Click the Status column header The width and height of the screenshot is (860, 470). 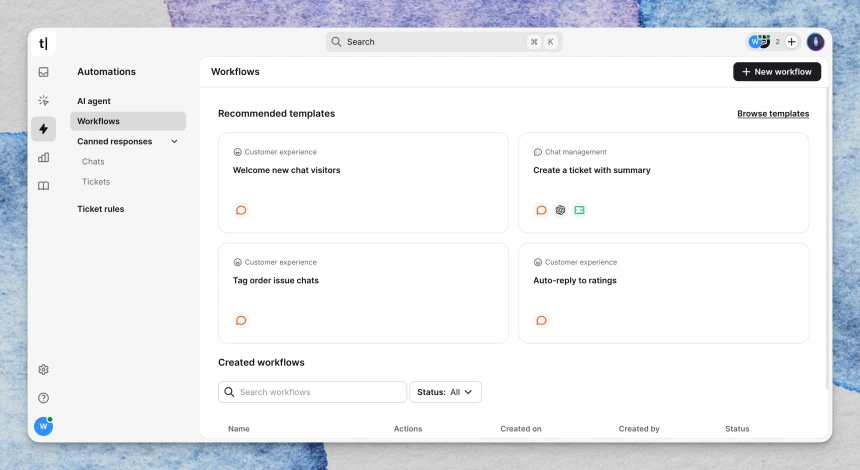(x=737, y=429)
